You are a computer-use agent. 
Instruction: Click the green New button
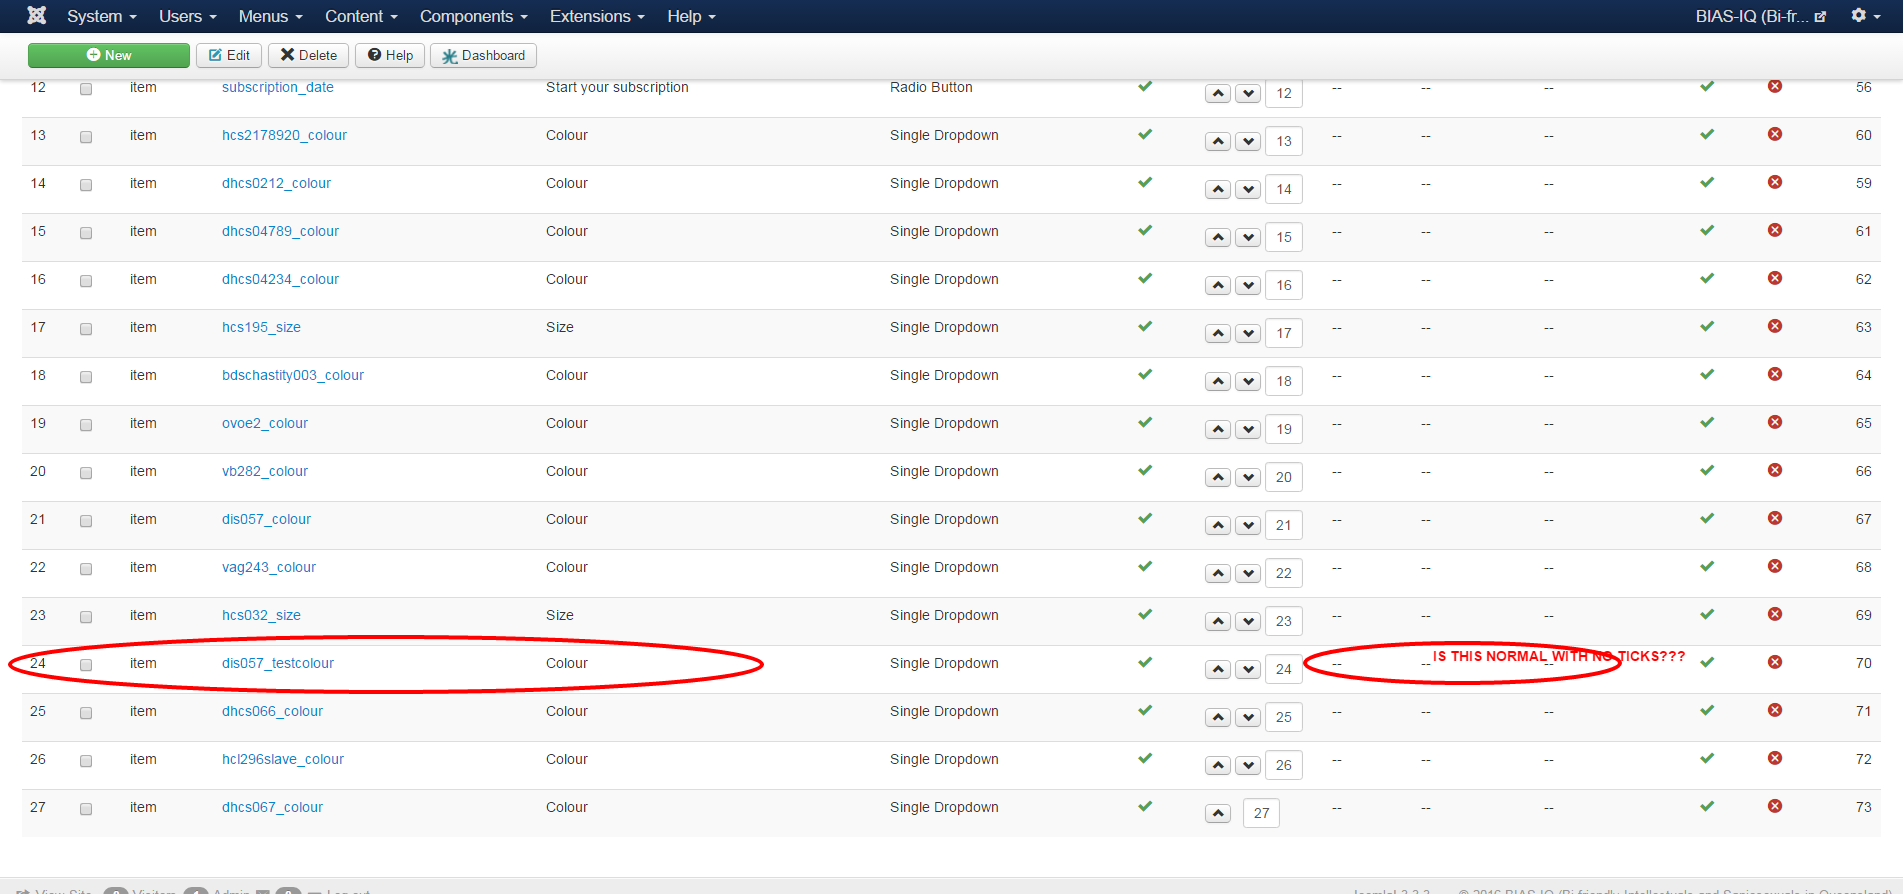point(109,55)
